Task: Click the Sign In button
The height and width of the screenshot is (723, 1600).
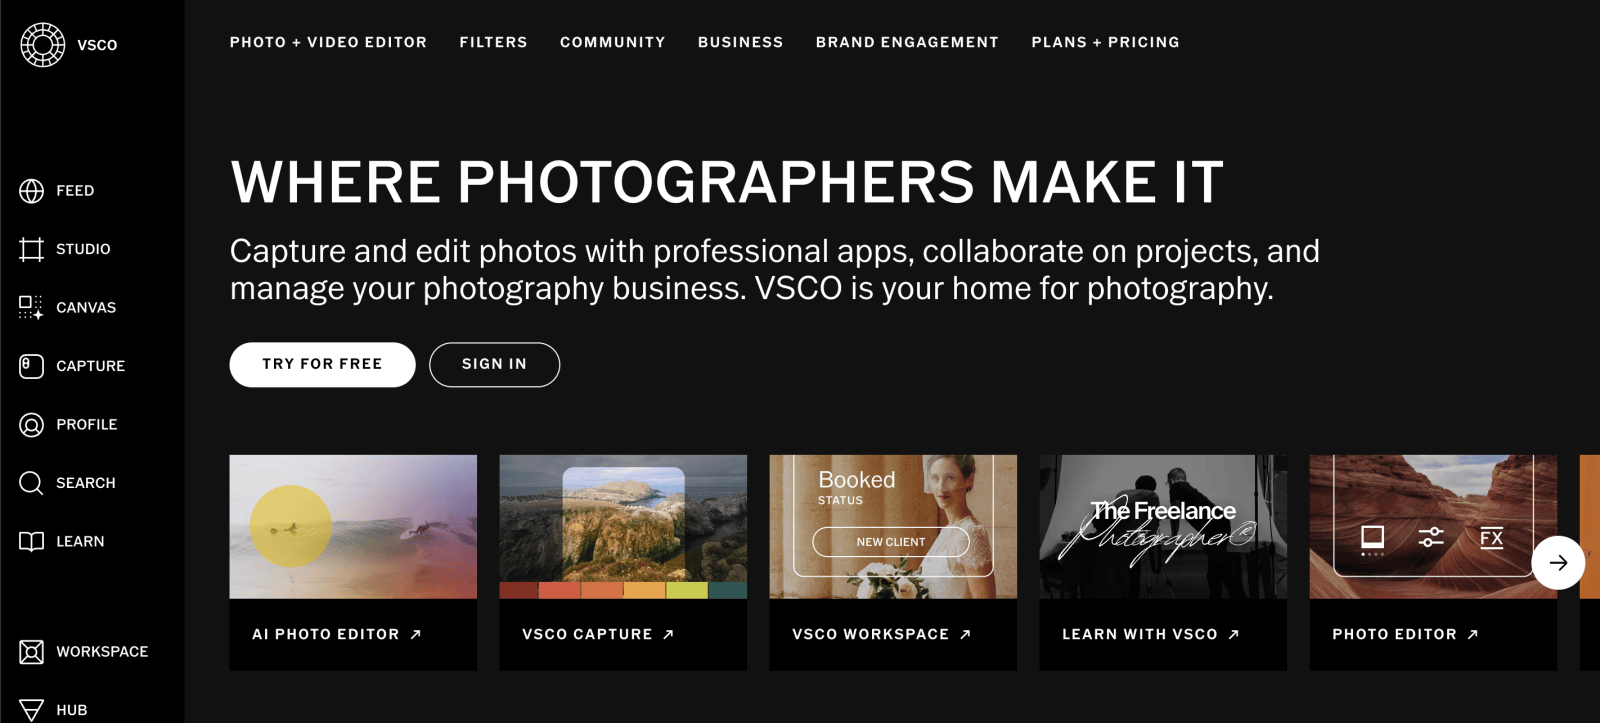Action: tap(494, 364)
